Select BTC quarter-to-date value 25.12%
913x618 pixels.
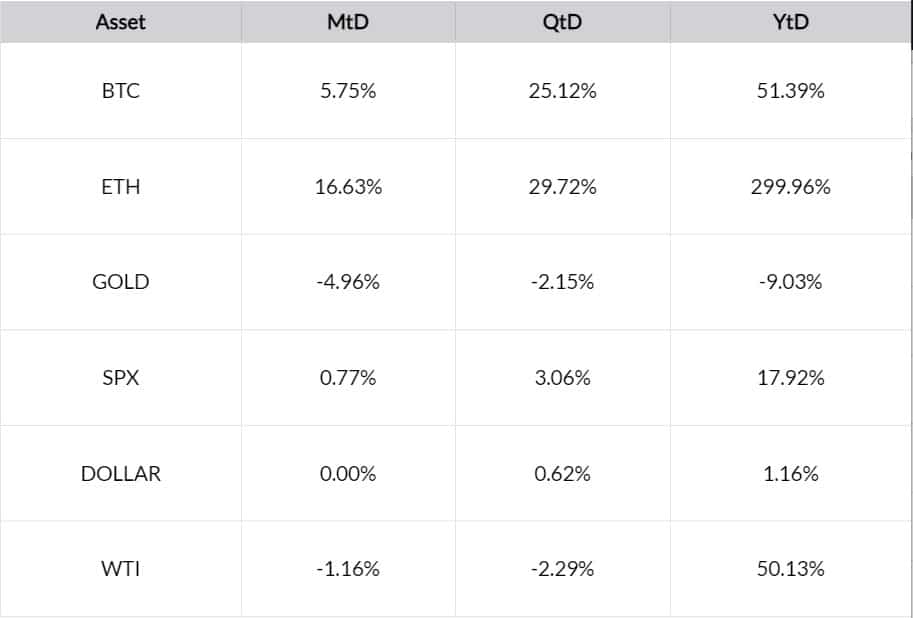562,91
